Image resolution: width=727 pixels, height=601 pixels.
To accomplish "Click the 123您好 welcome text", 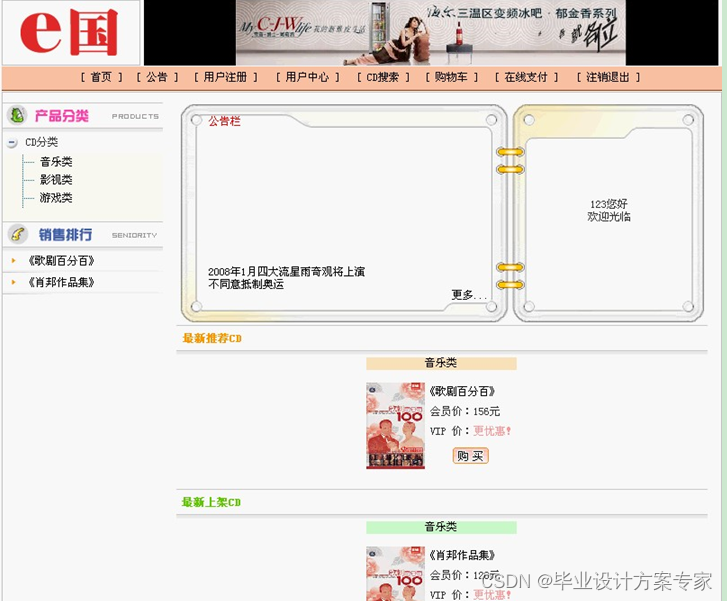I will click(609, 204).
